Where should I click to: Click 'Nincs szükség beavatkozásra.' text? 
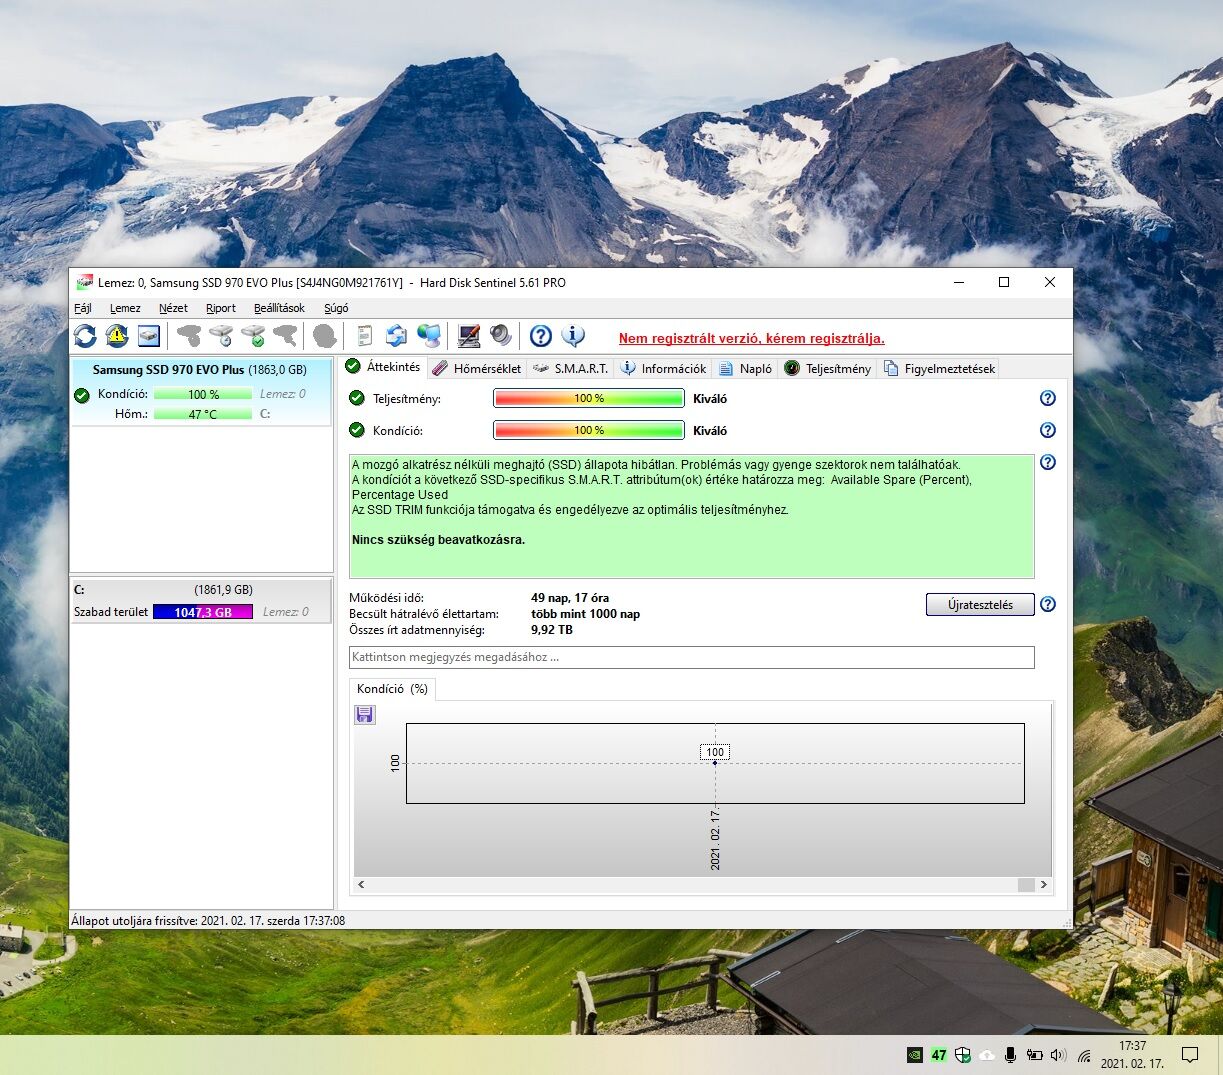point(438,540)
